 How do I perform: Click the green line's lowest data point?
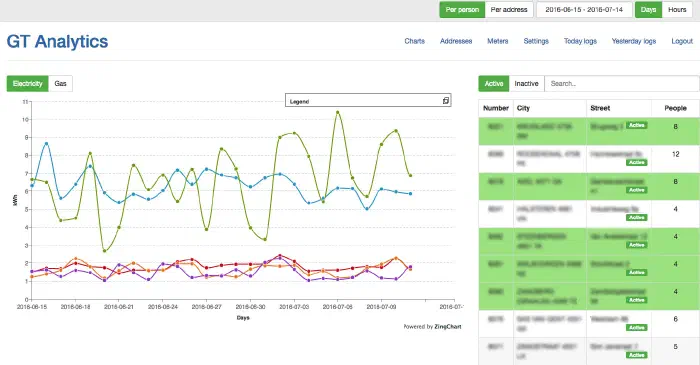coord(104,251)
